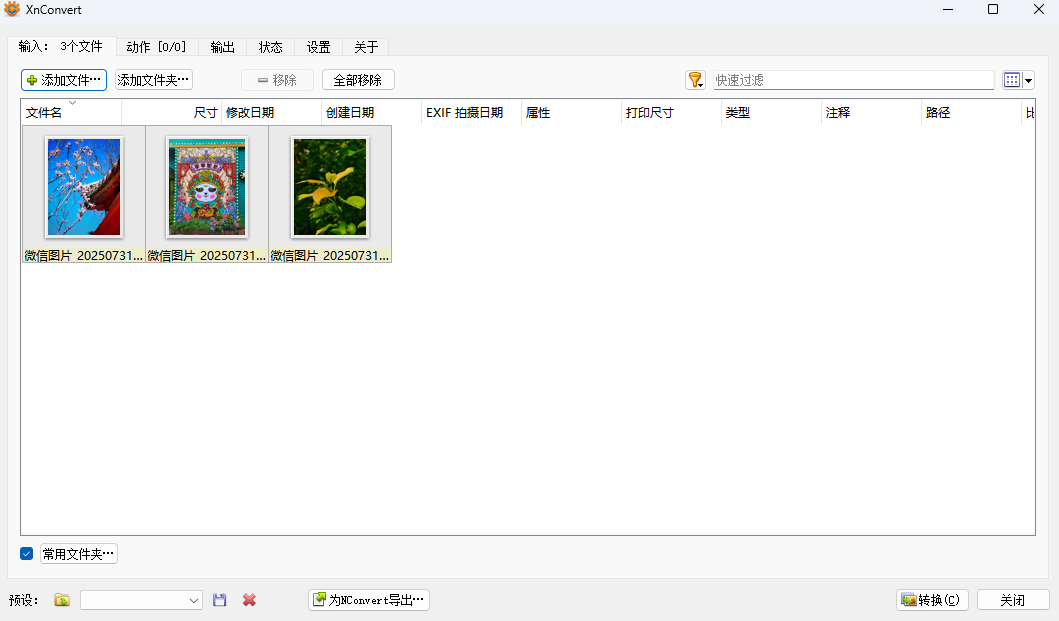The height and width of the screenshot is (621, 1059).
Task: Click the save preset disk icon
Action: (x=220, y=599)
